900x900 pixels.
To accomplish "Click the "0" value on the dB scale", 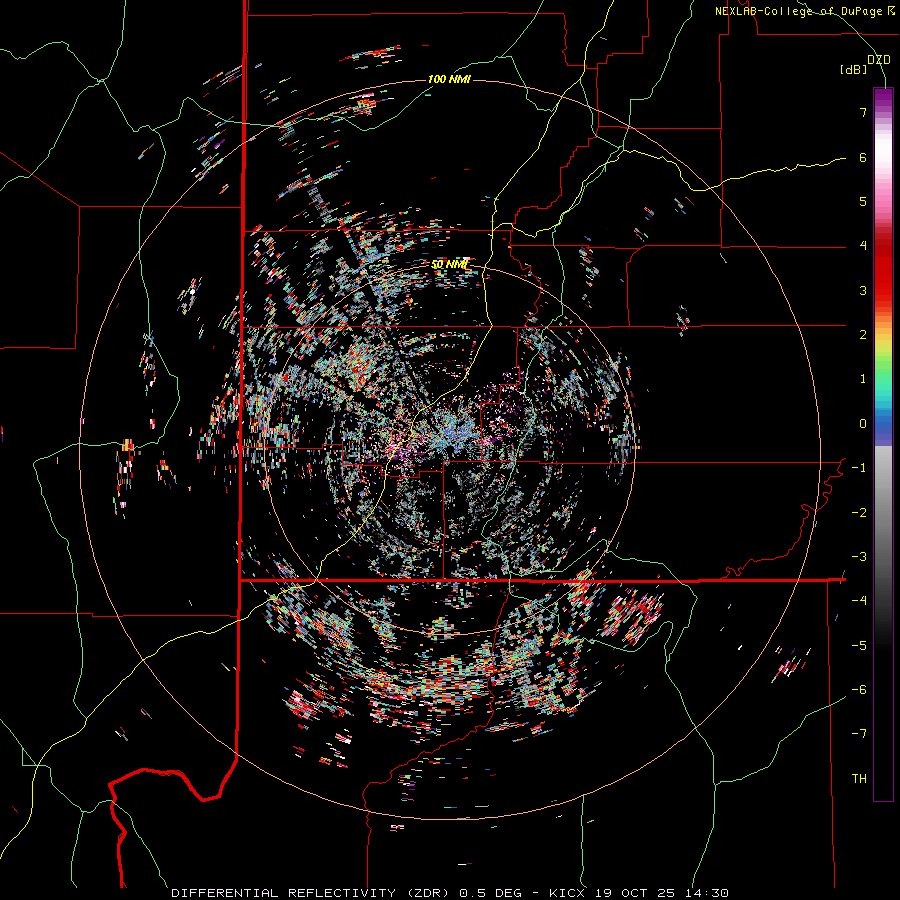I will (863, 424).
